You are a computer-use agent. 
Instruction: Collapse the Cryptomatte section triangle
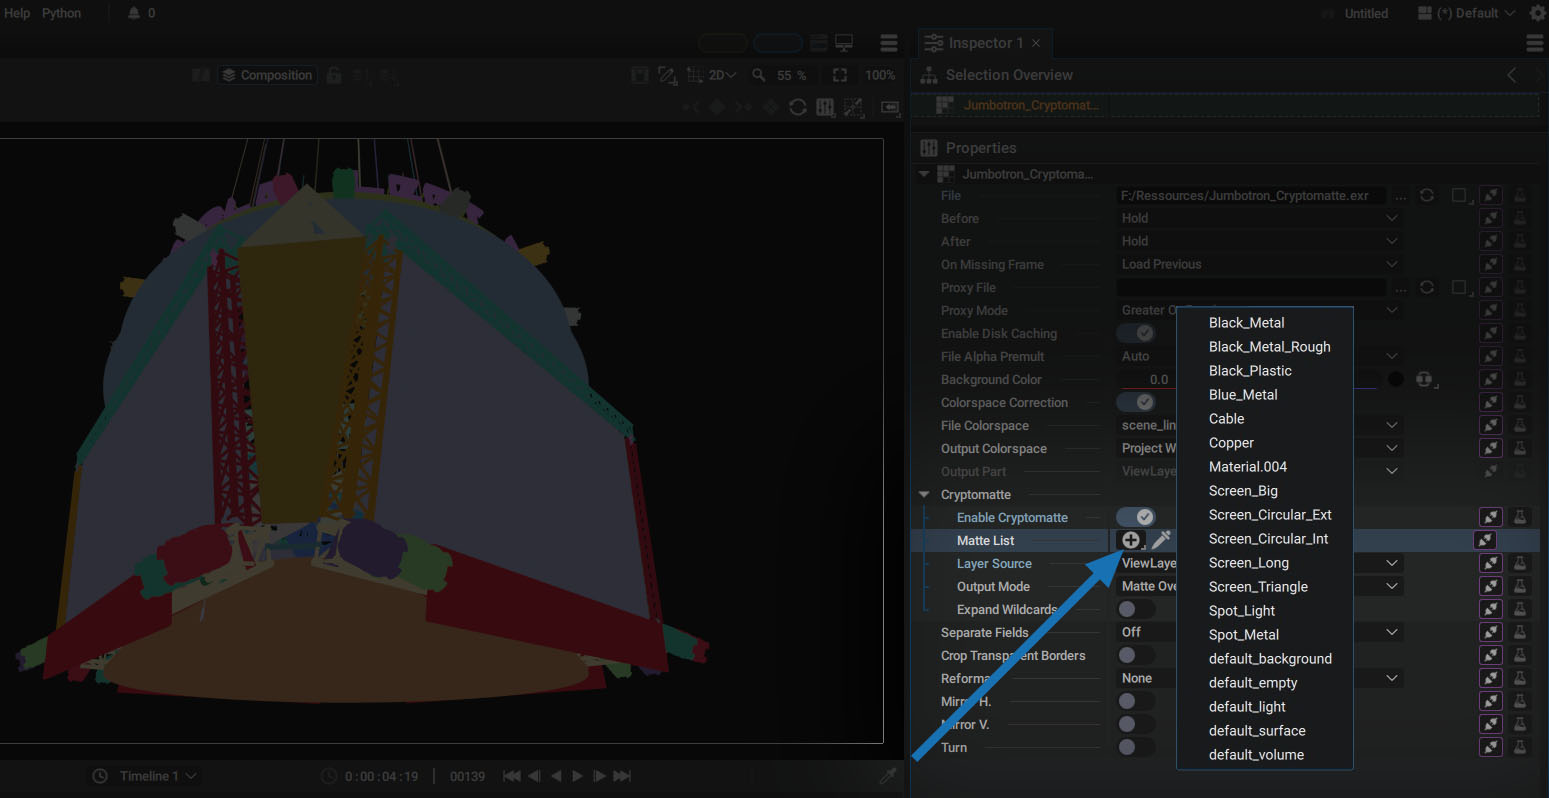coord(924,495)
